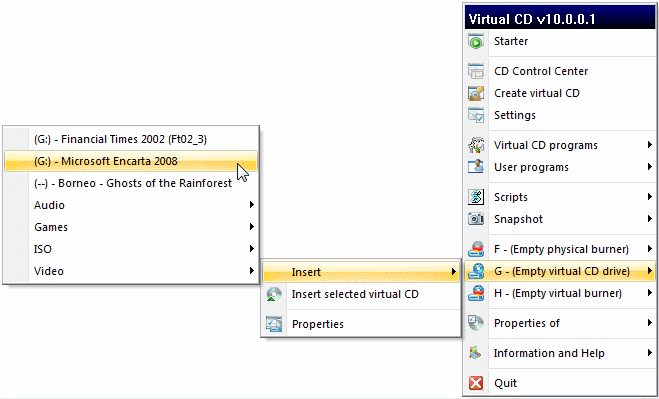Expand the Audio submenu arrow
Image resolution: width=659 pixels, height=399 pixels.
pos(251,205)
